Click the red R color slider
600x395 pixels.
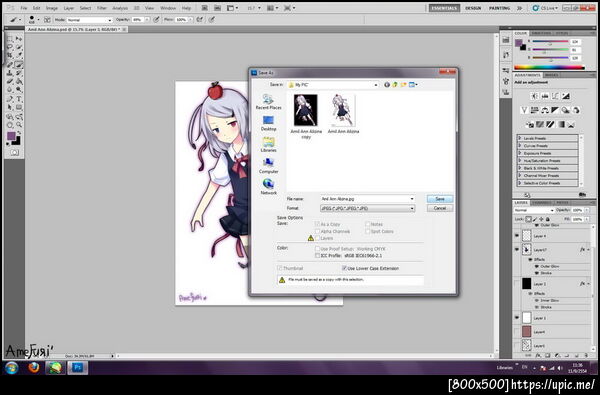[550, 41]
